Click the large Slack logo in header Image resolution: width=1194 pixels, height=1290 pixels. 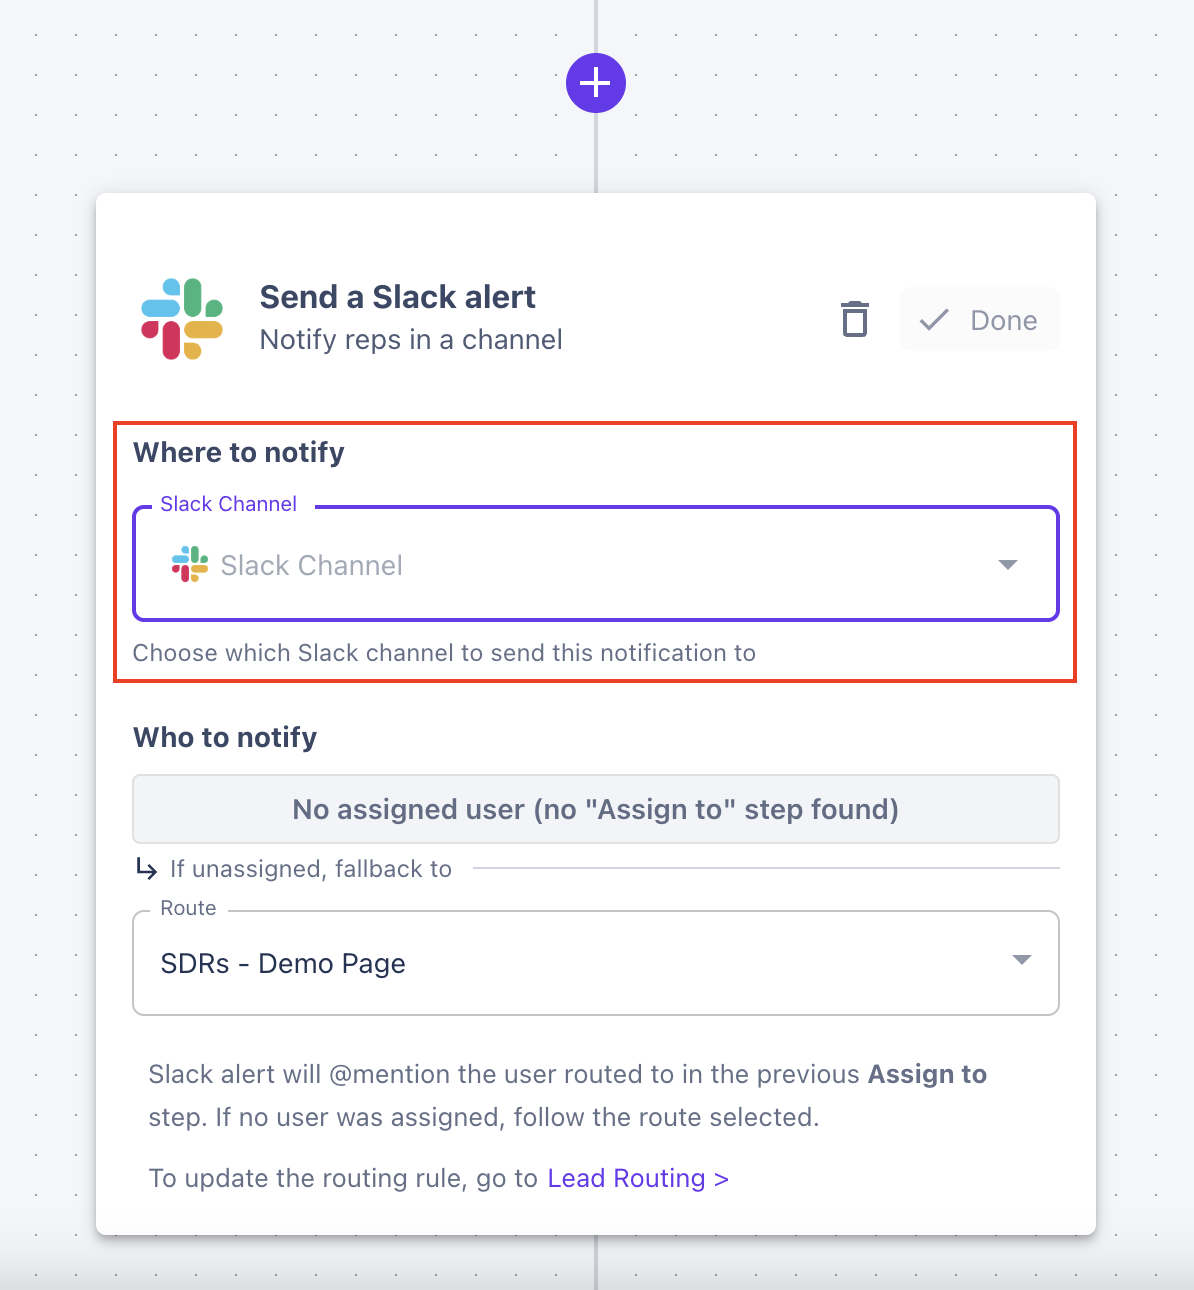[182, 319]
